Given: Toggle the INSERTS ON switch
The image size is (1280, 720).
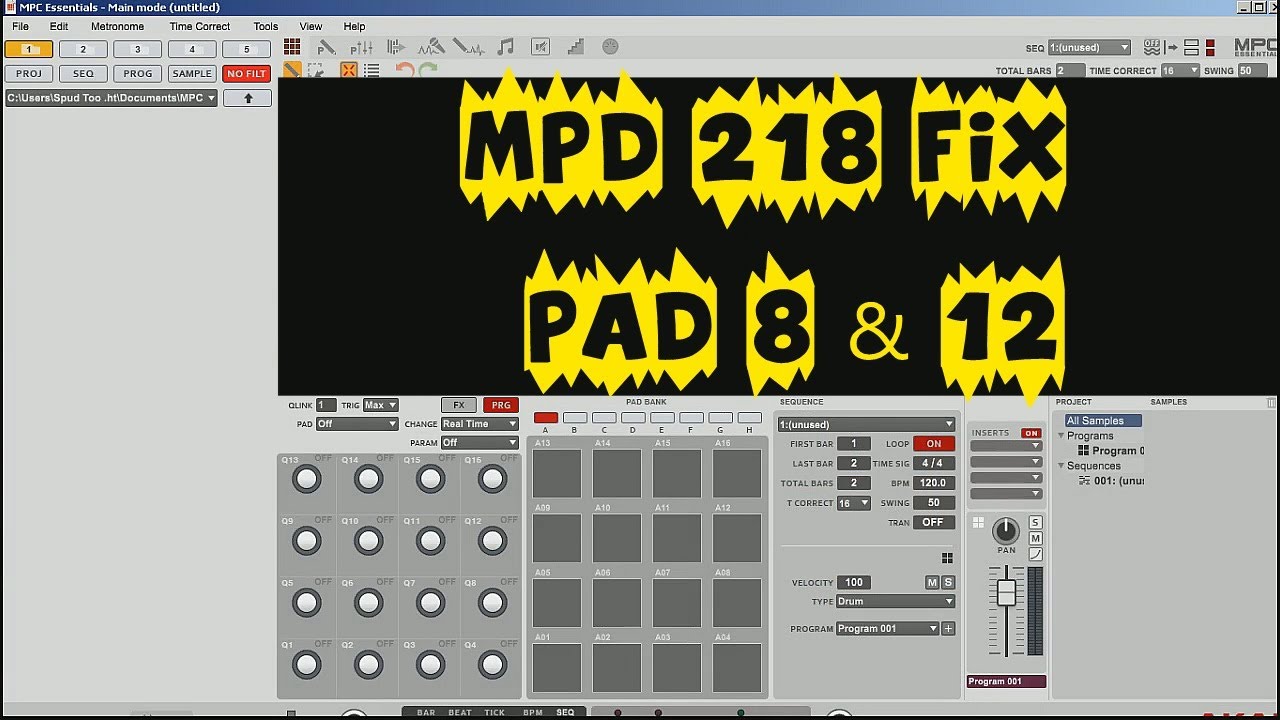Looking at the screenshot, I should click(x=1031, y=433).
